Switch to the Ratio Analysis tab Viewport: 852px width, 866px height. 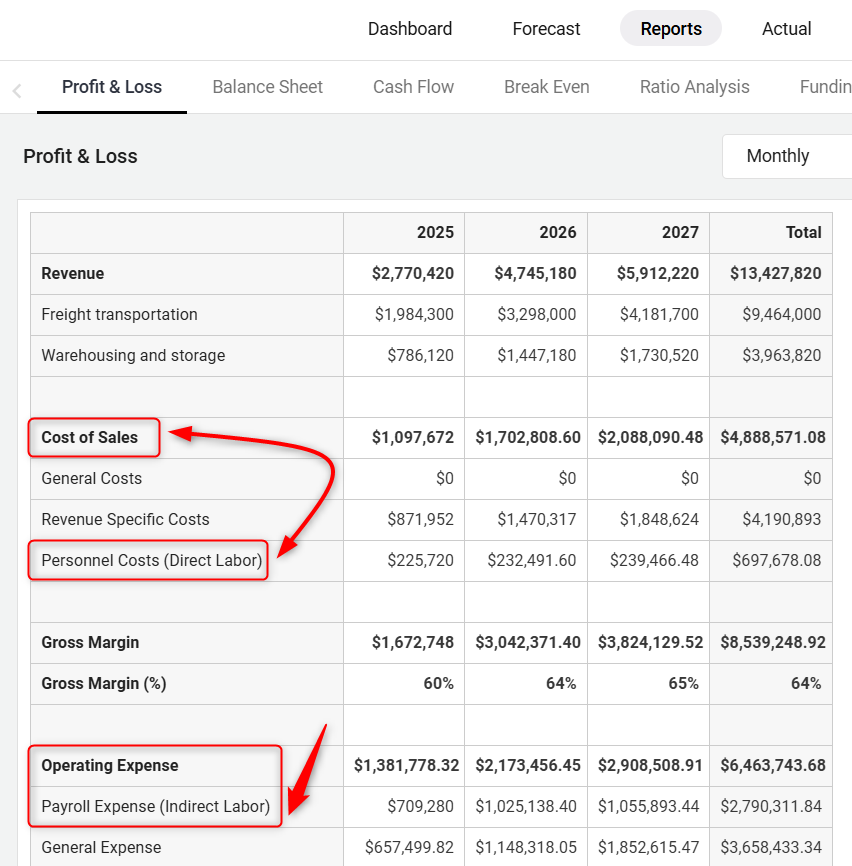click(695, 87)
